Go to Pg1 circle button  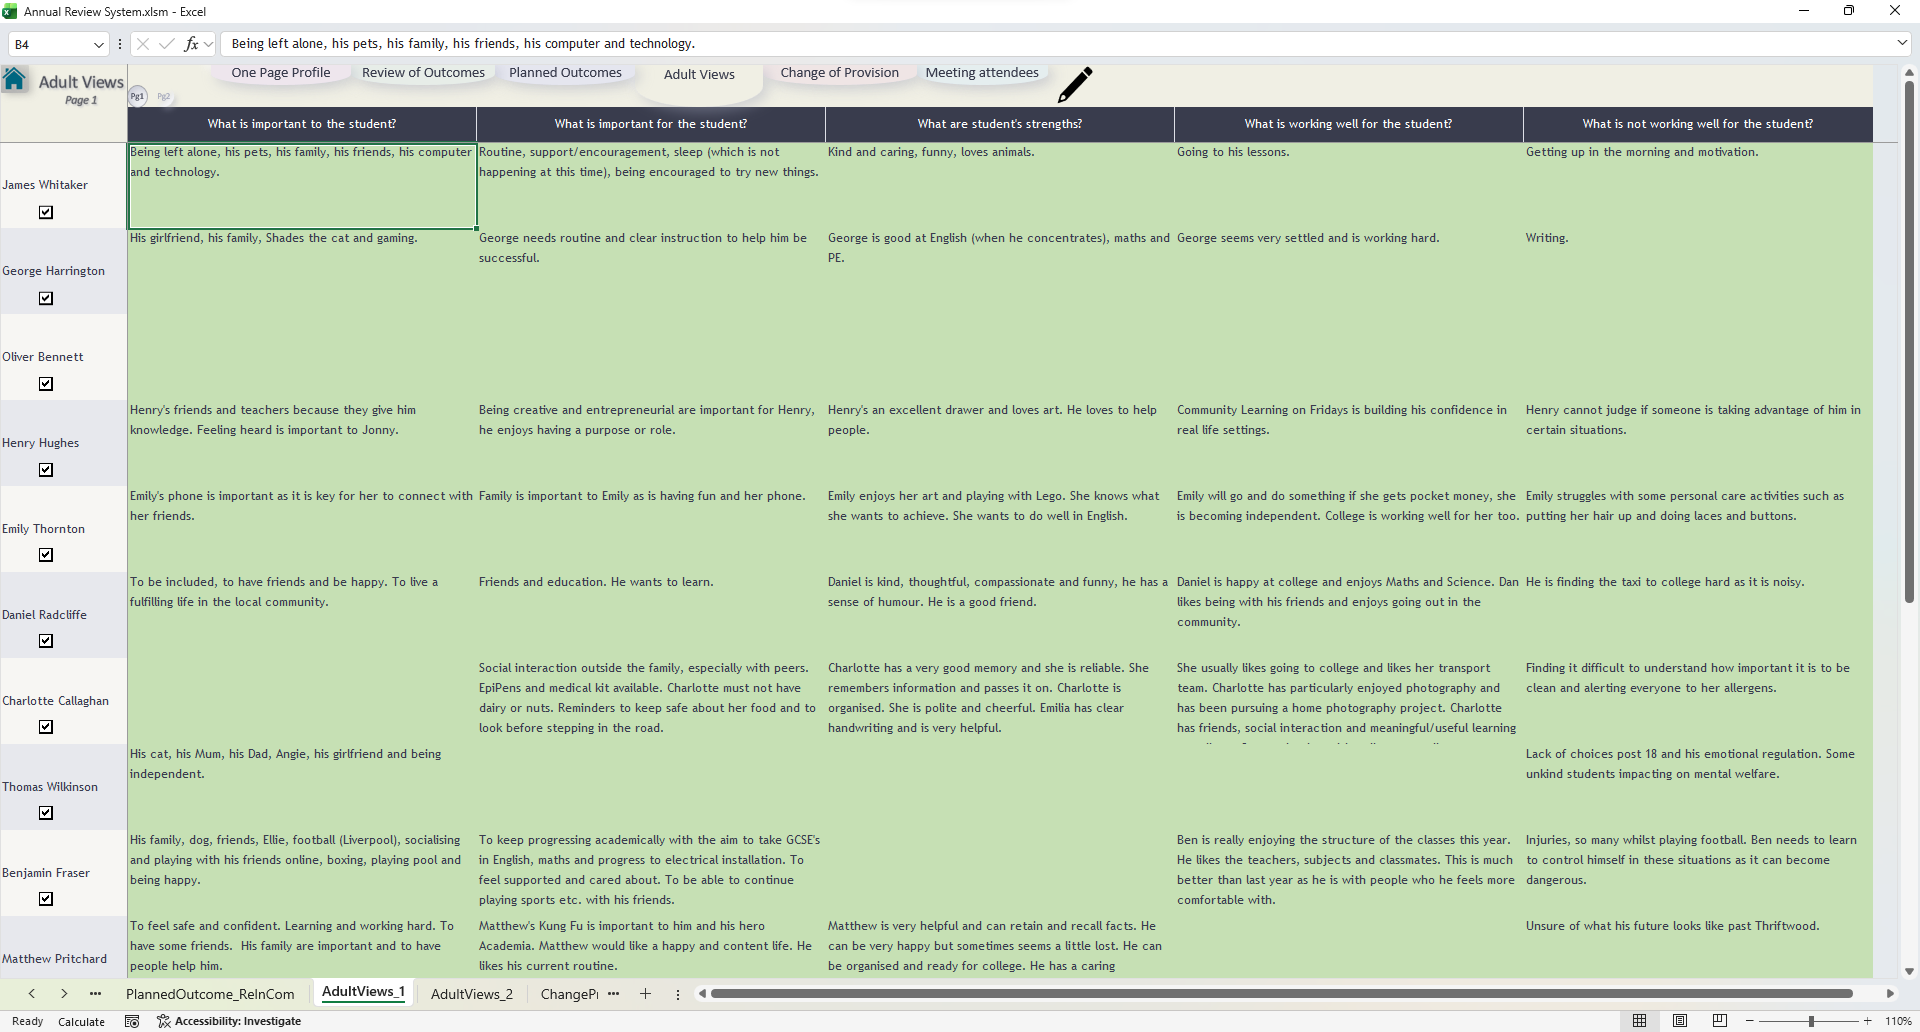(137, 96)
